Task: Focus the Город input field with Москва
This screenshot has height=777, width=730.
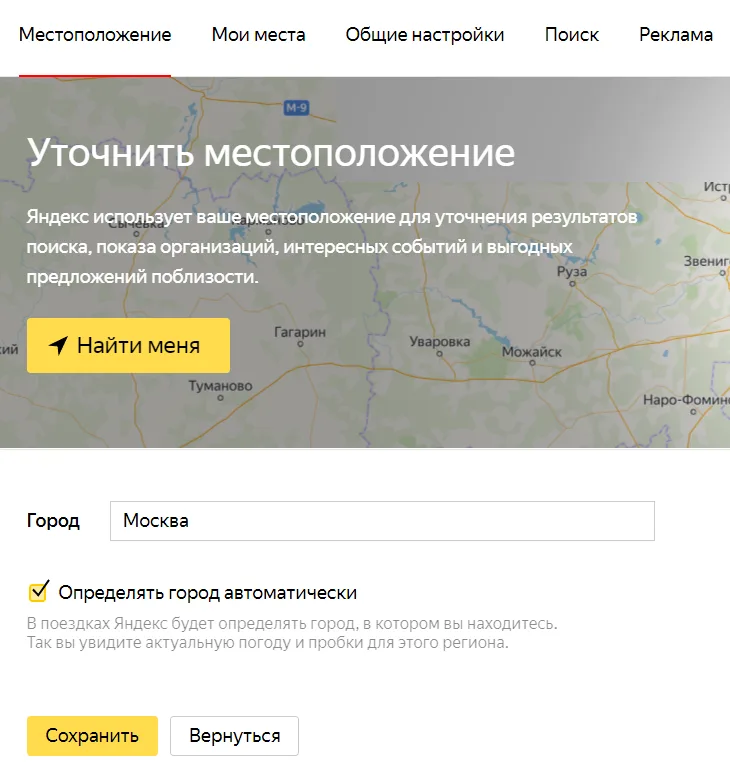Action: coord(382,521)
